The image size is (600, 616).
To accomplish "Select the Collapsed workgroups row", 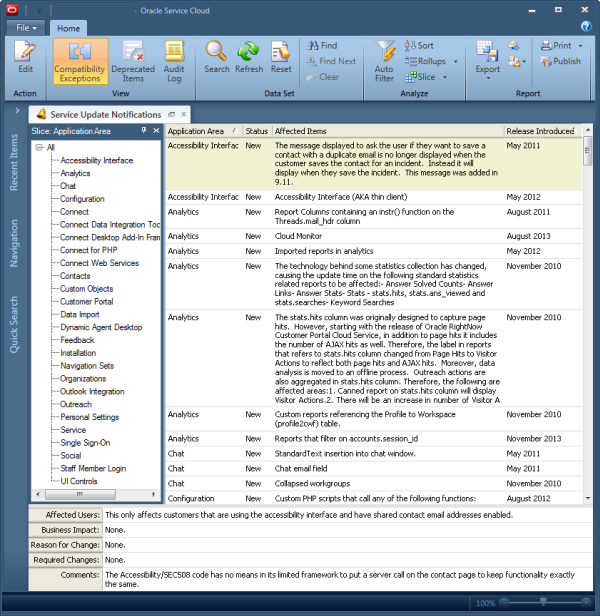I will coord(374,484).
